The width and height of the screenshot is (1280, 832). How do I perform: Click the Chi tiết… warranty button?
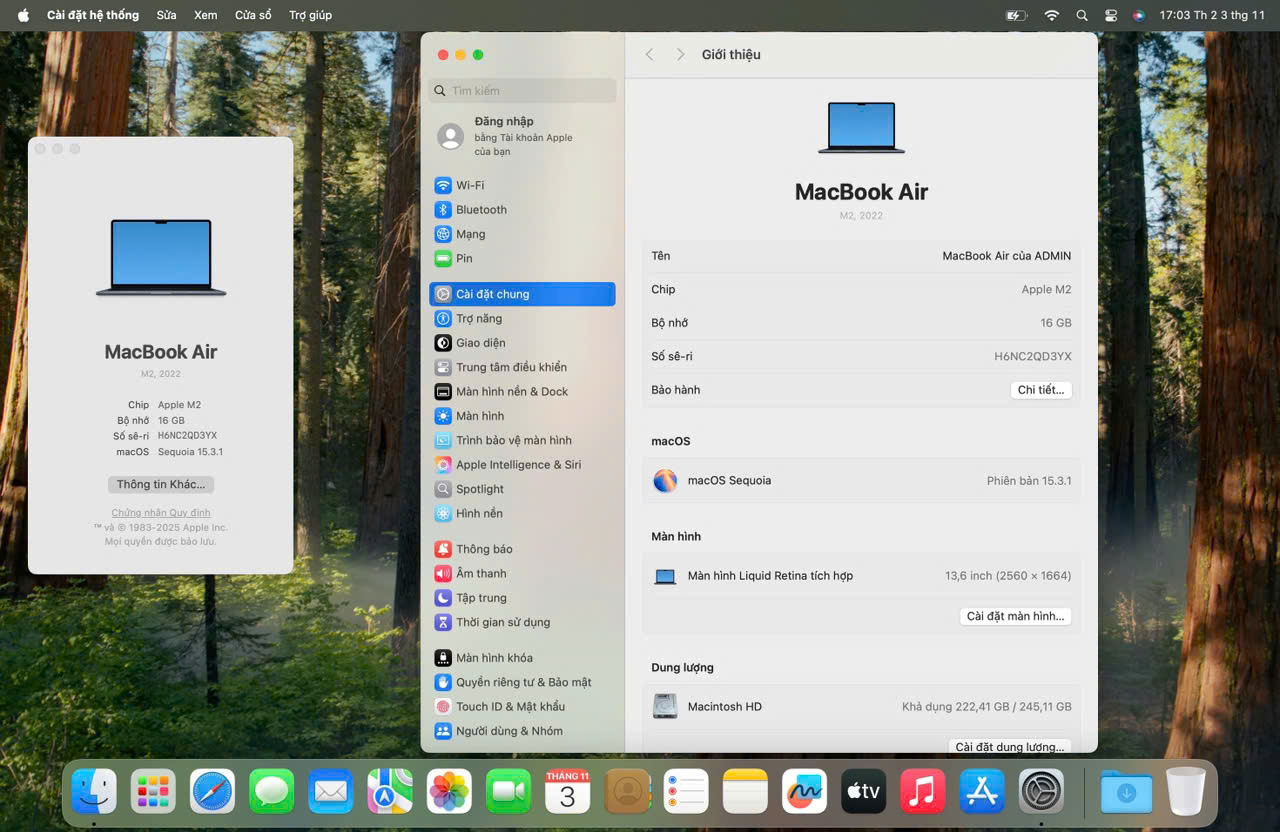pos(1040,390)
